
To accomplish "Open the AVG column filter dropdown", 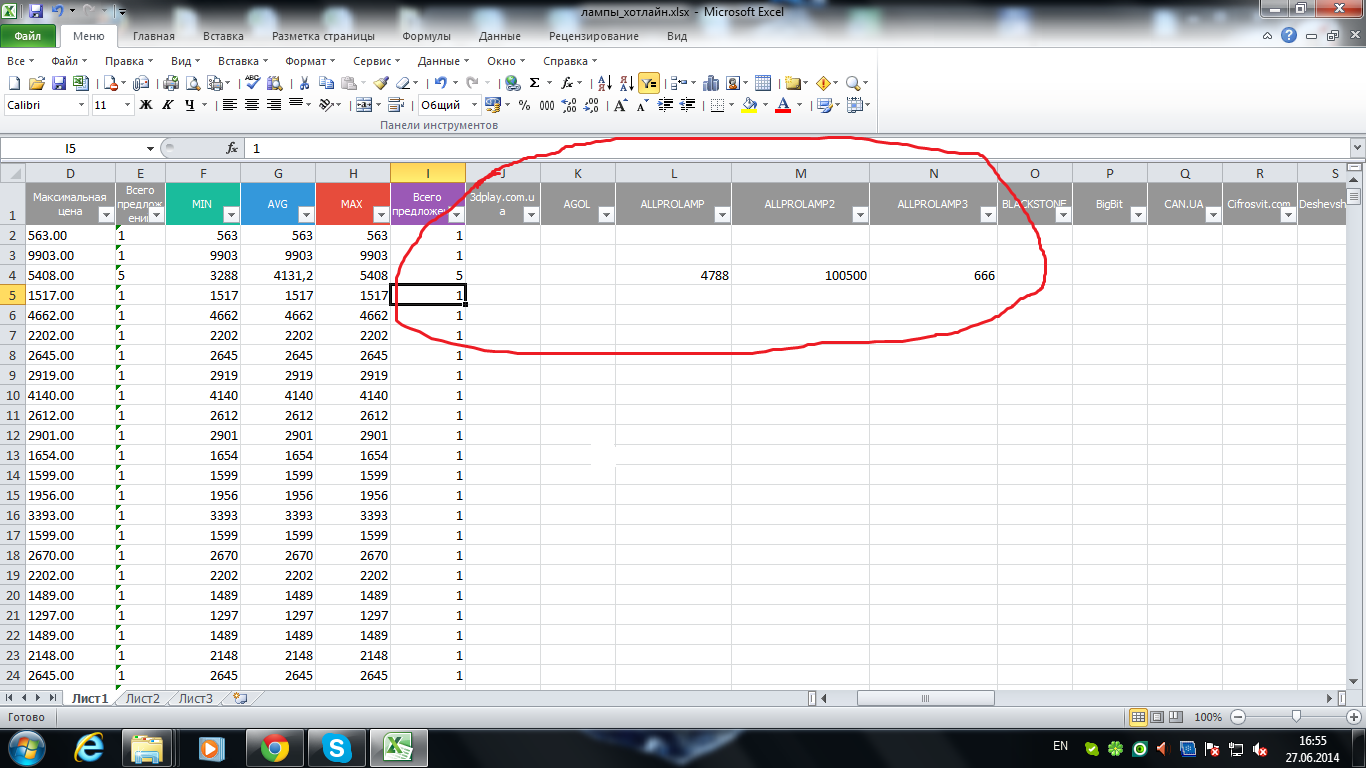I will (306, 215).
